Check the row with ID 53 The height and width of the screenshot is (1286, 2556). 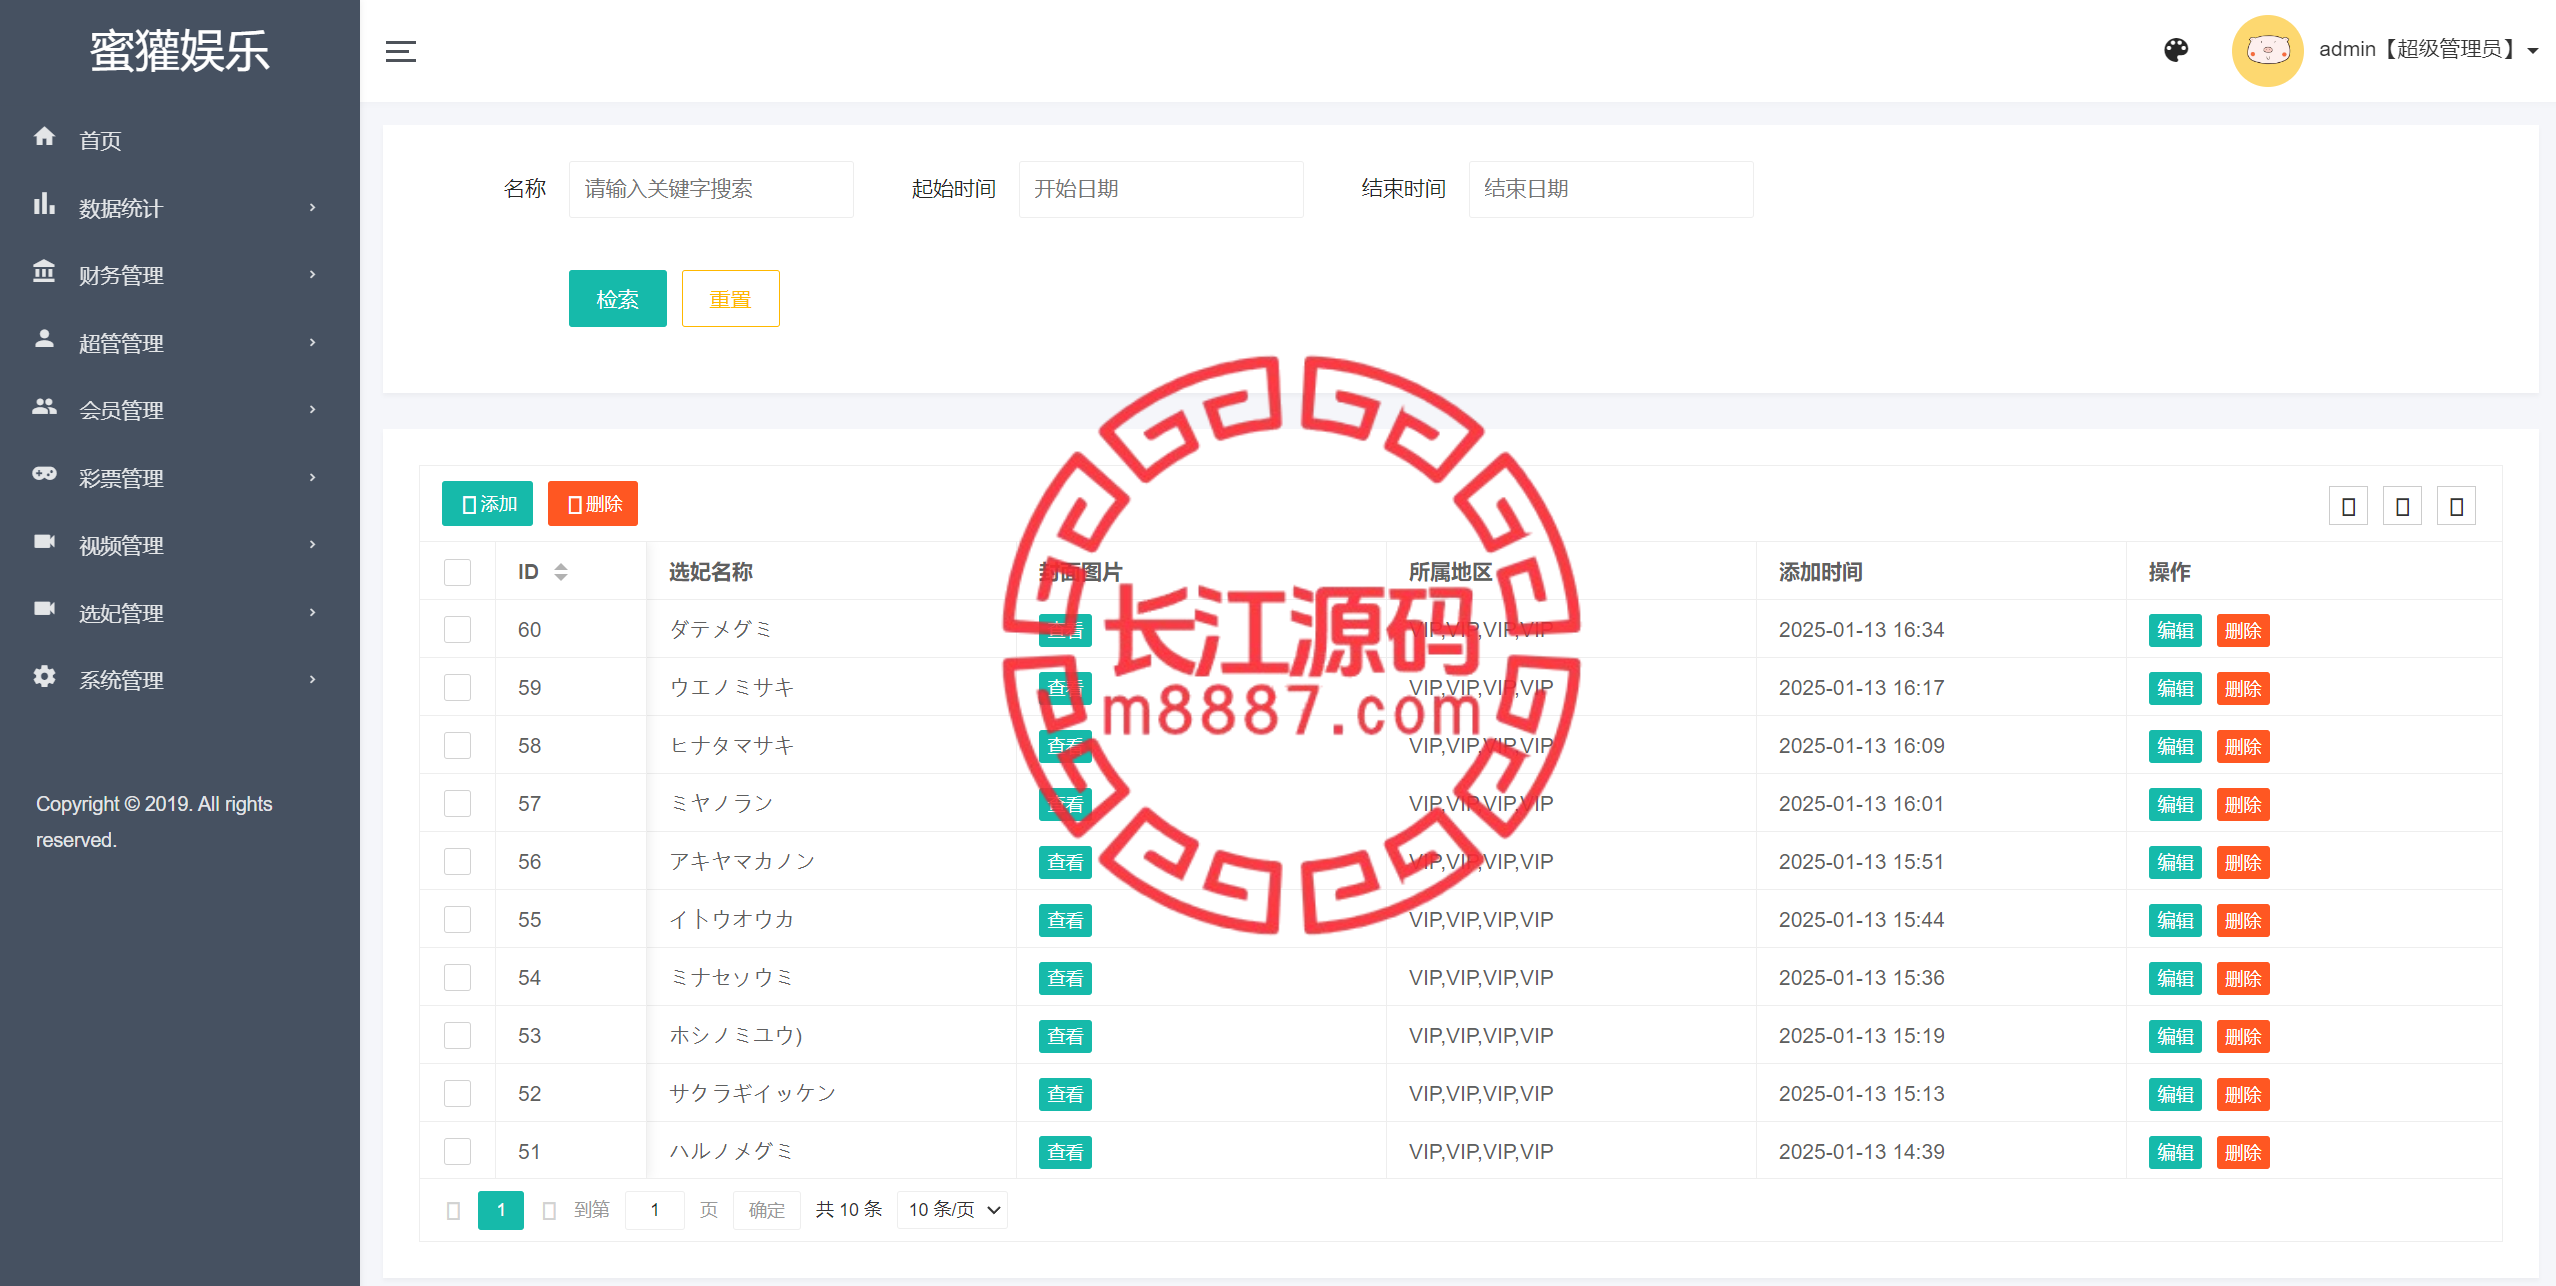tap(457, 1036)
